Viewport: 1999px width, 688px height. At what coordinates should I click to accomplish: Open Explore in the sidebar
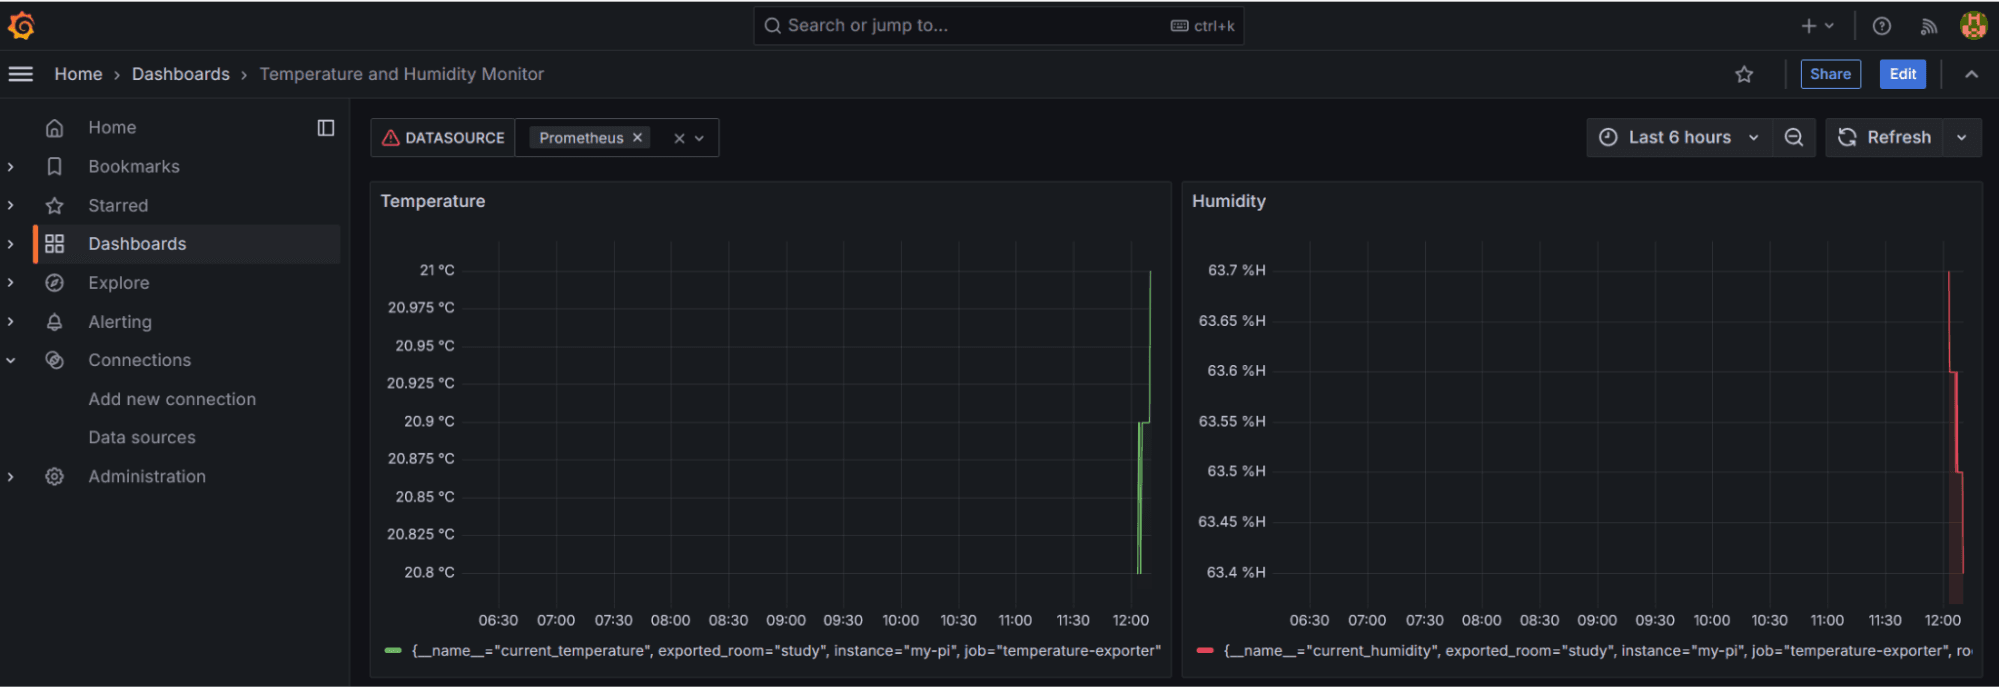[x=119, y=283]
